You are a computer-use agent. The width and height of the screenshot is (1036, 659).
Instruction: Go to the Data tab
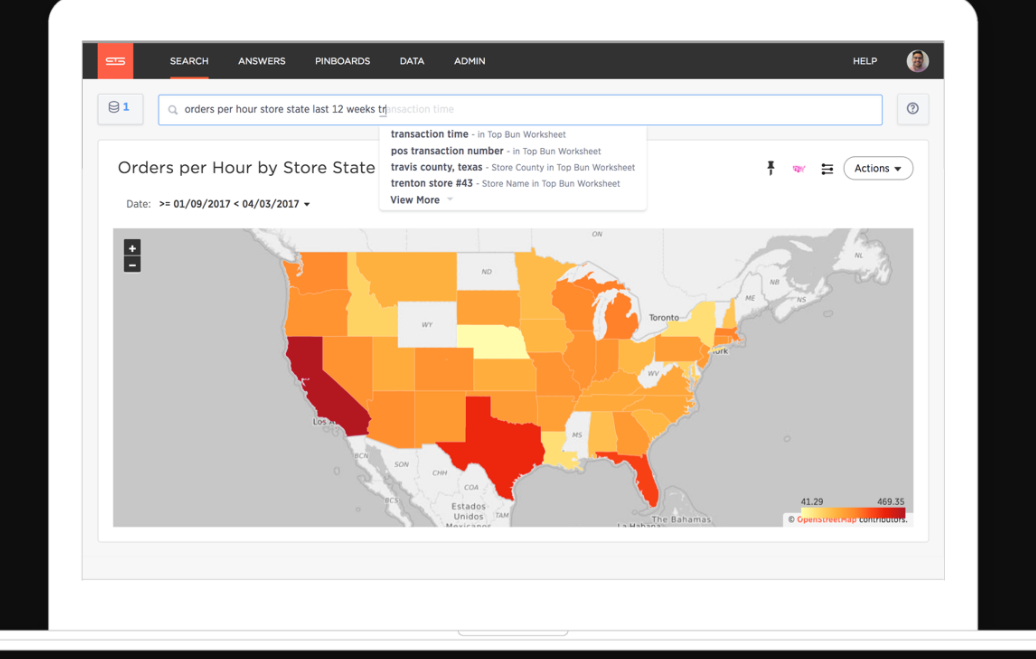[x=412, y=61]
